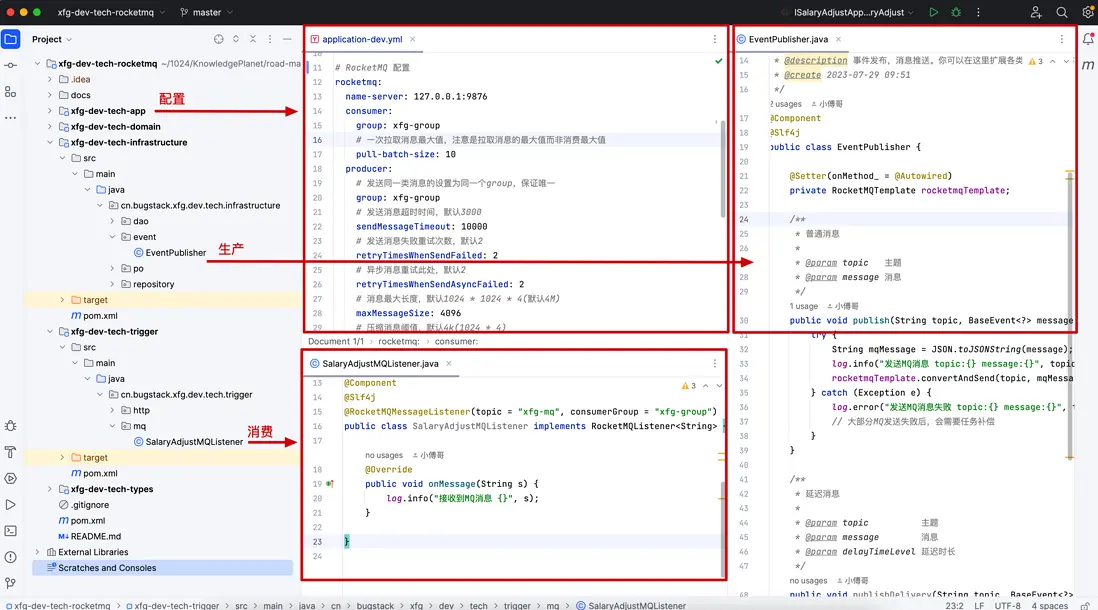Close the EventPublisher.java tab

click(839, 39)
